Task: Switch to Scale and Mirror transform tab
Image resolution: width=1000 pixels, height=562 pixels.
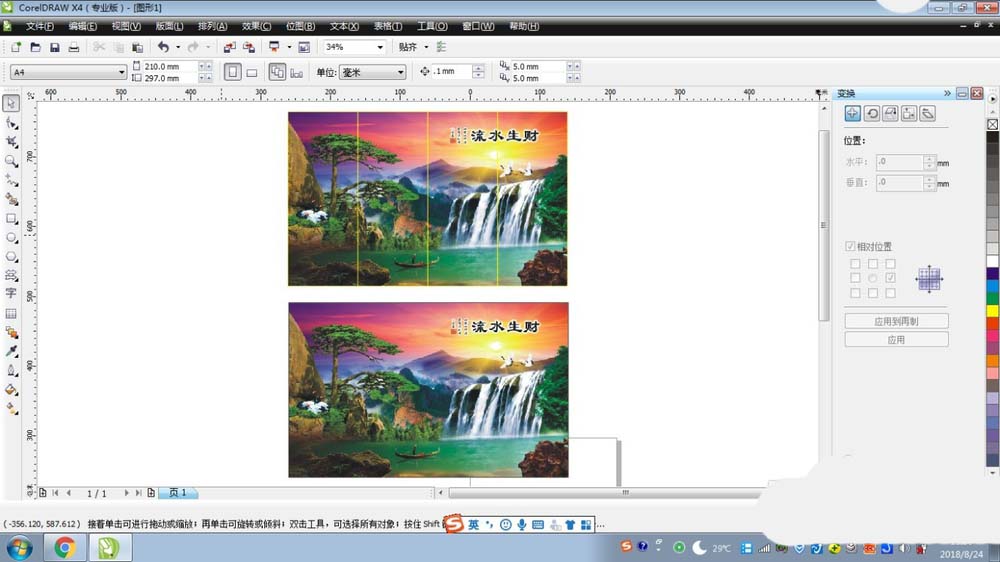Action: coord(890,114)
